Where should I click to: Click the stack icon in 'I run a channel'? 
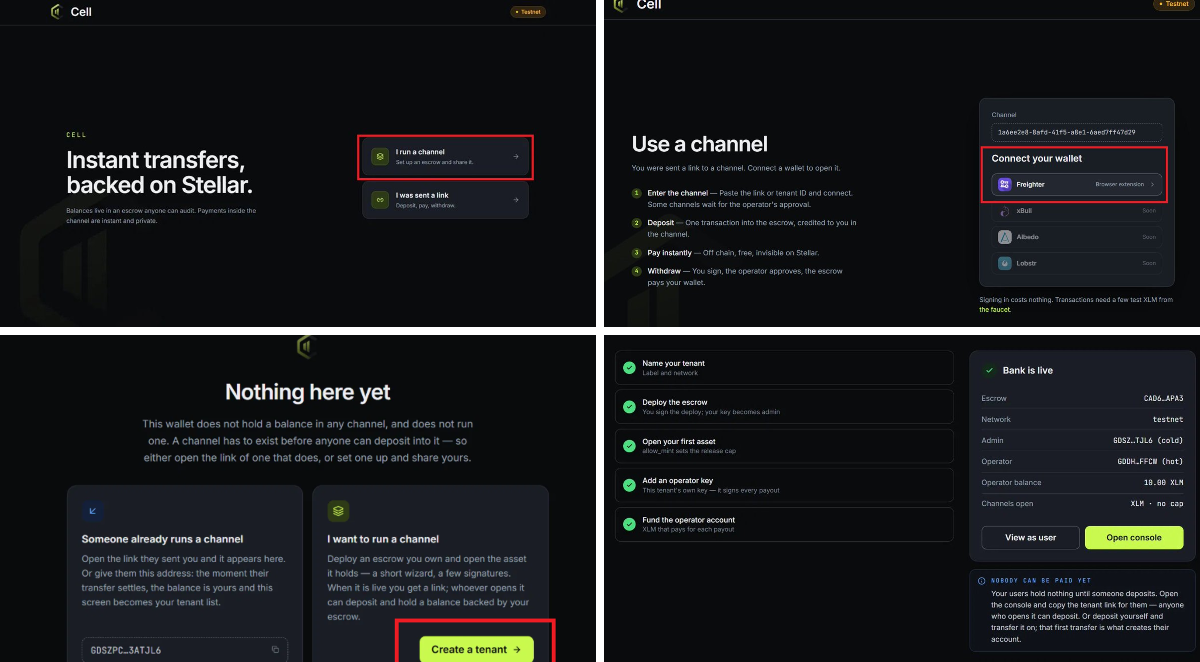coord(379,156)
